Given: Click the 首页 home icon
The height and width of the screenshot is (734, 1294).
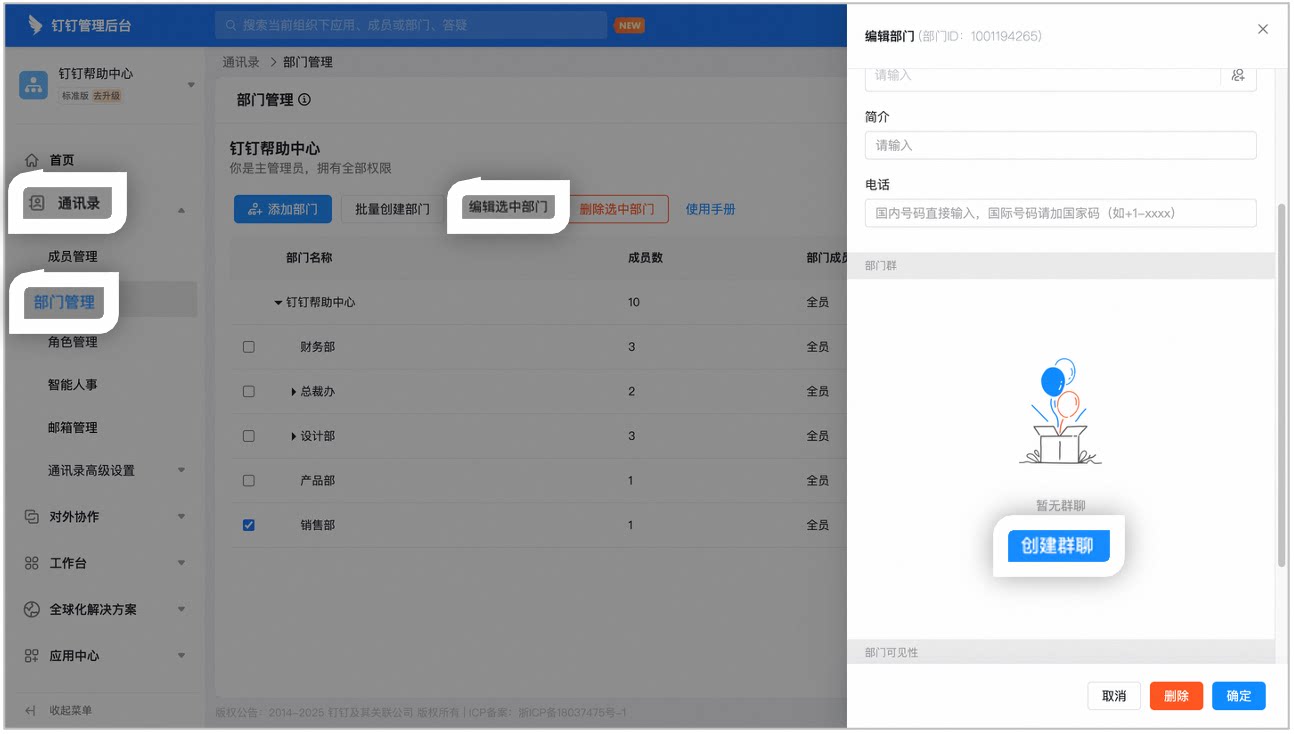Looking at the screenshot, I should click(32, 160).
